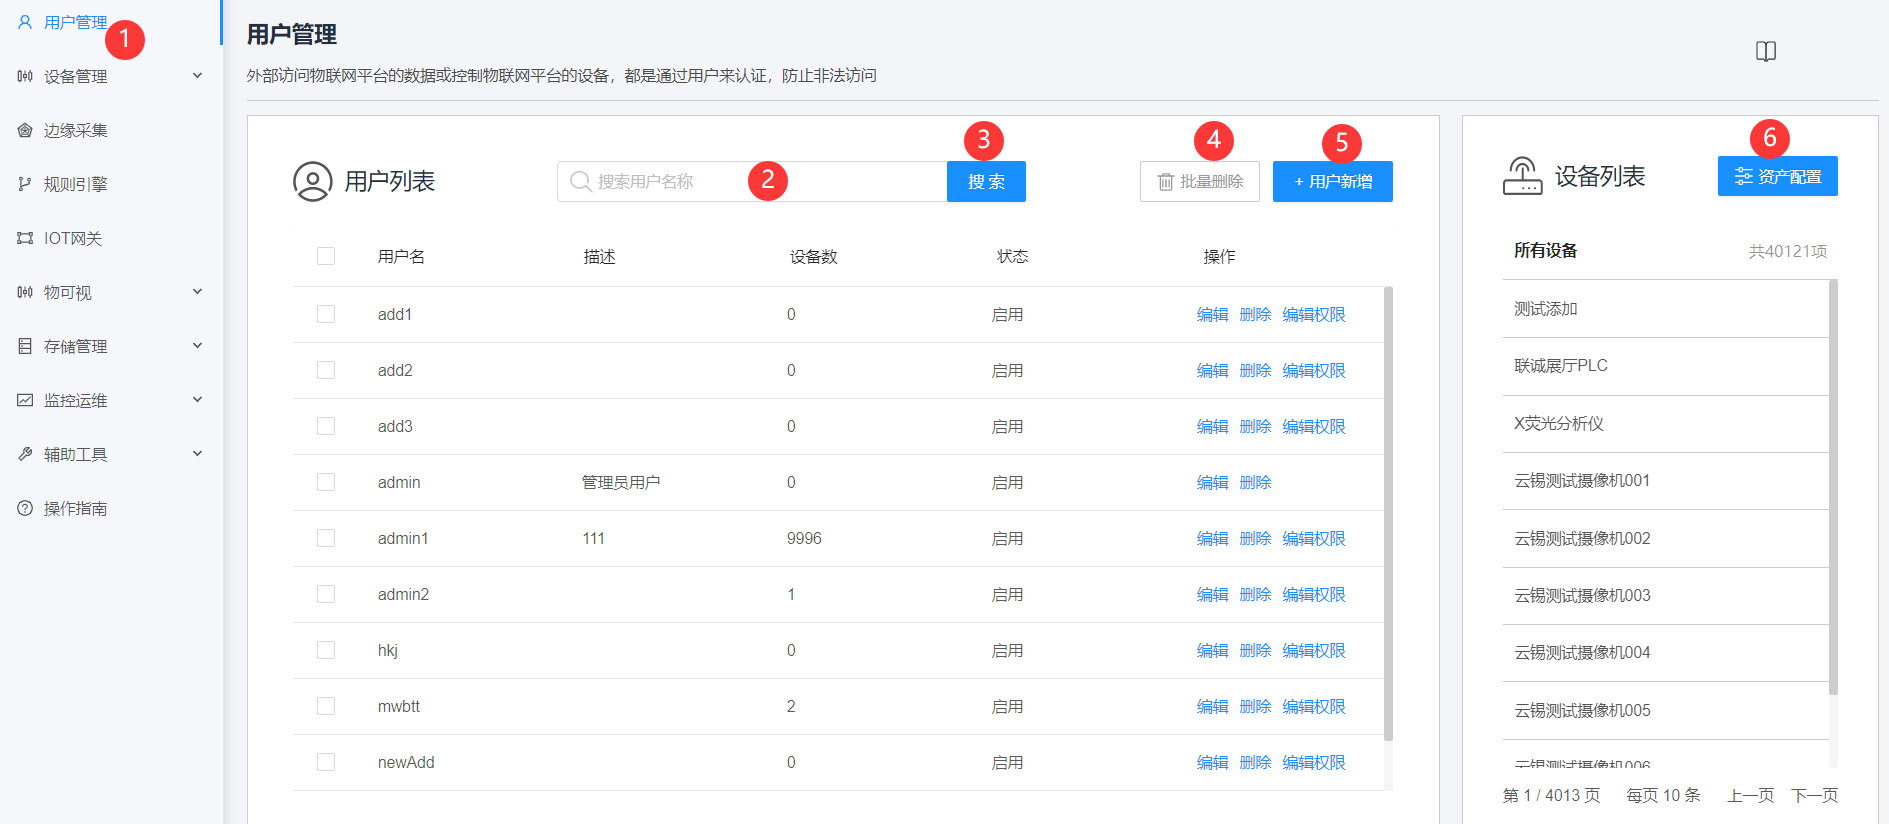The image size is (1889, 824).
Task: Click the 边缘采集 sidebar icon
Action: 25,130
